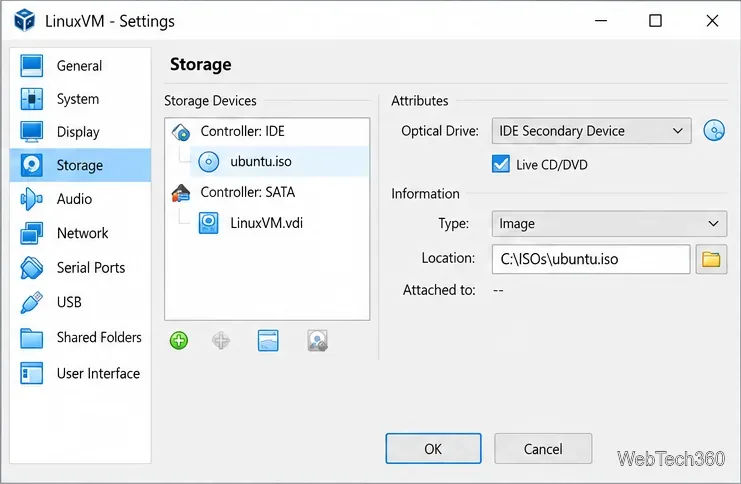
Task: Click the User Interface window icon
Action: pos(32,373)
